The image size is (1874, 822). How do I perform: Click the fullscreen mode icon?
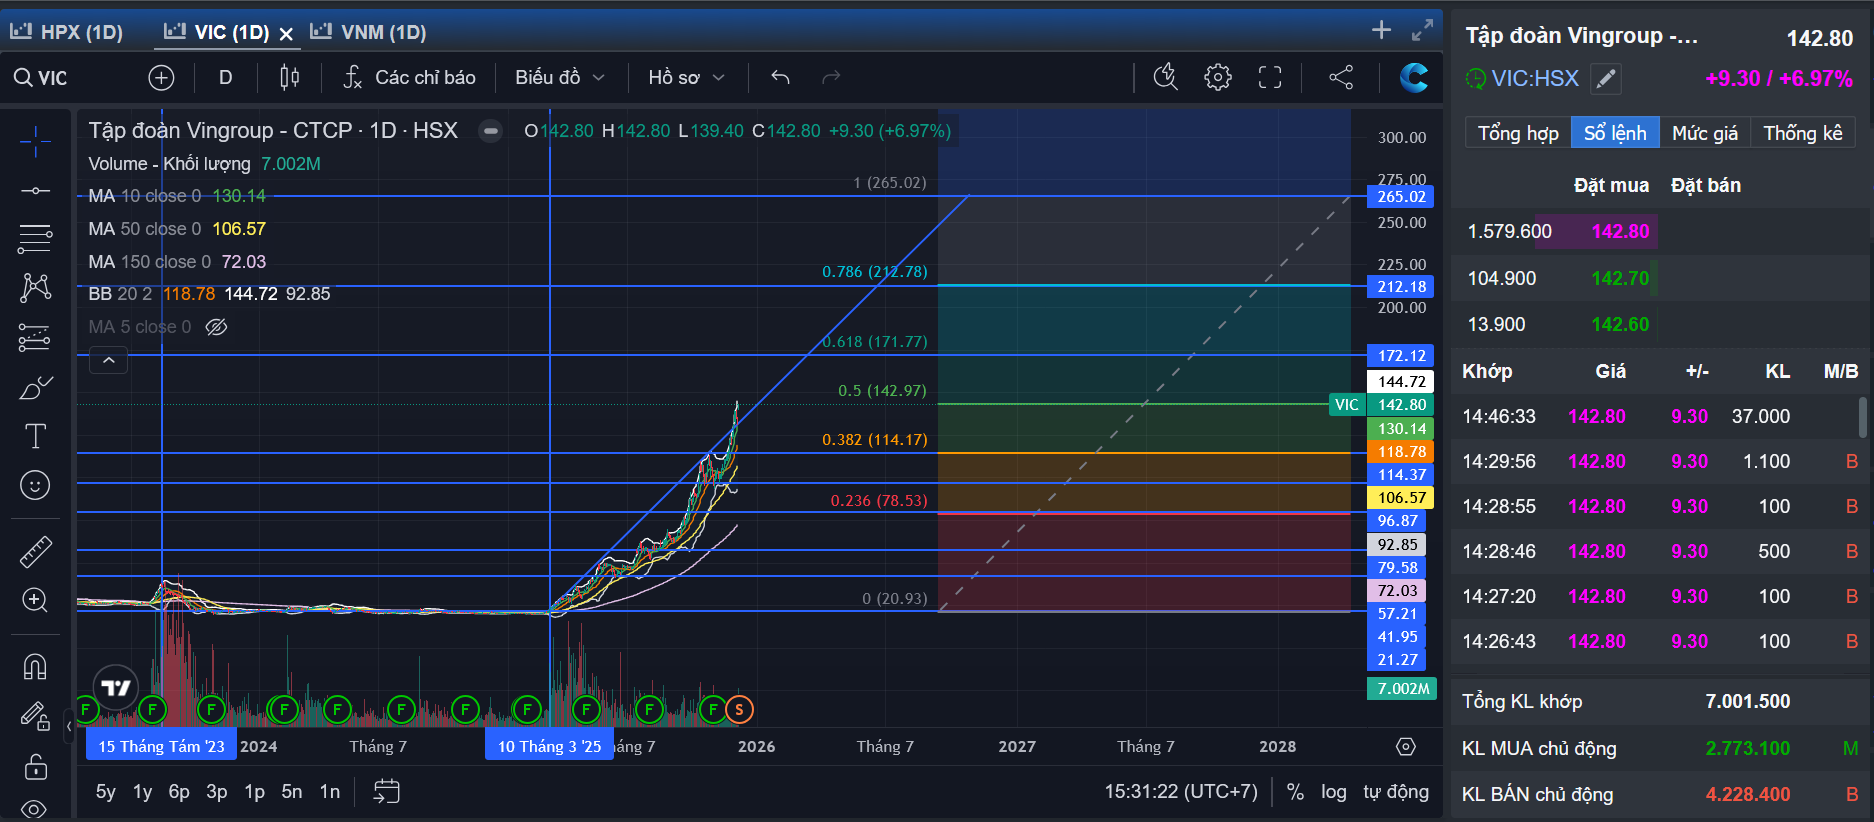click(1270, 77)
